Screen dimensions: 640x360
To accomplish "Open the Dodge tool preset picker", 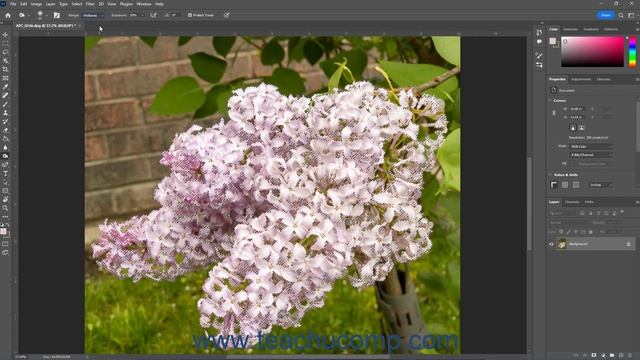I will pyautogui.click(x=24, y=15).
